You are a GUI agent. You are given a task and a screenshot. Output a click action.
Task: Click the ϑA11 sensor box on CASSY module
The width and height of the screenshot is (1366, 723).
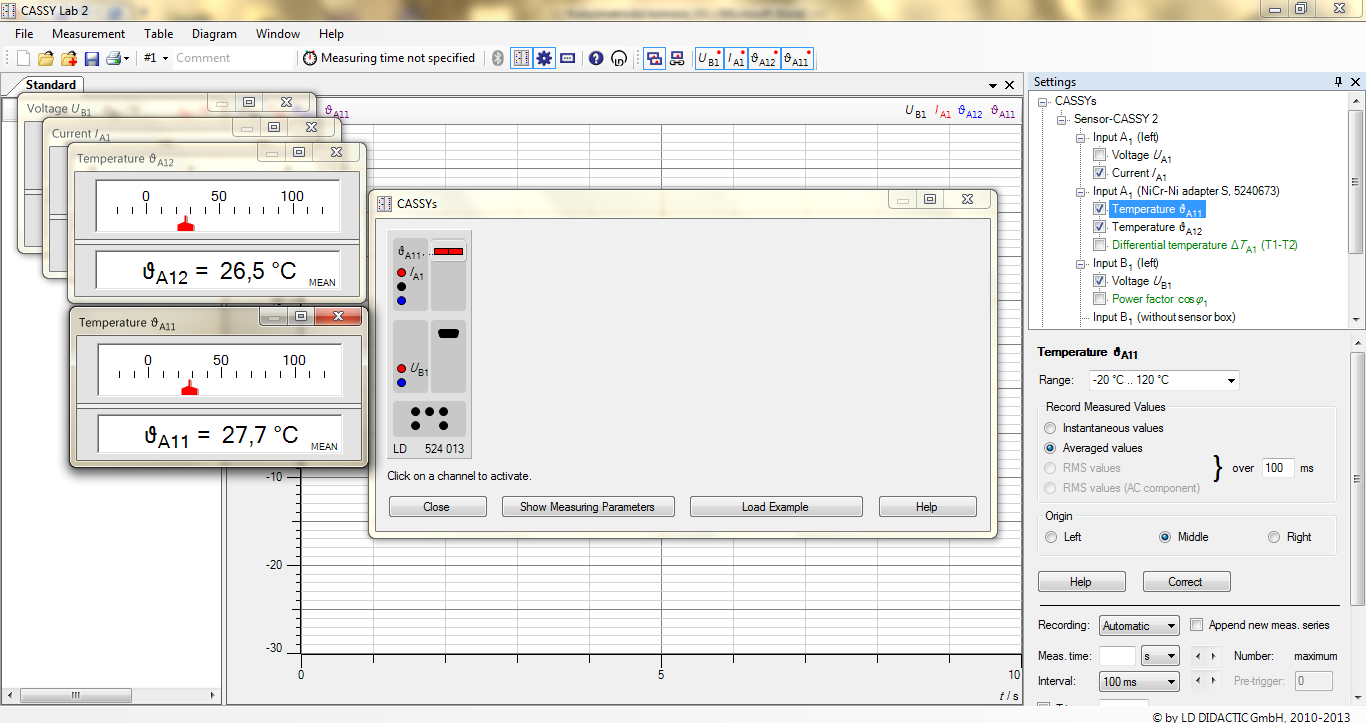tap(448, 252)
